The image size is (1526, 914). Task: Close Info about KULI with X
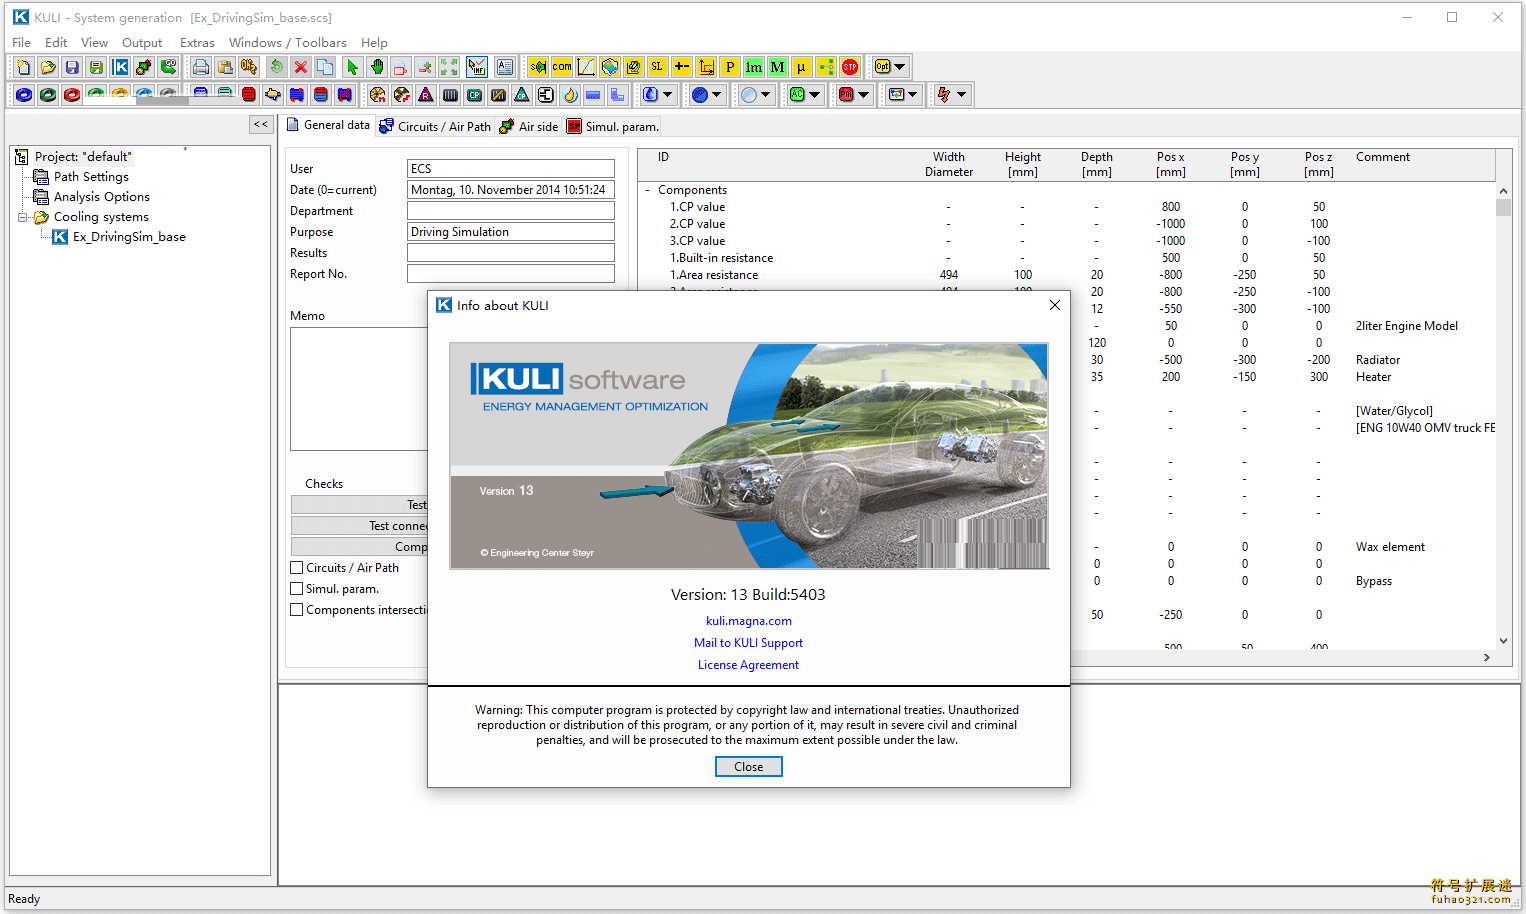1054,305
